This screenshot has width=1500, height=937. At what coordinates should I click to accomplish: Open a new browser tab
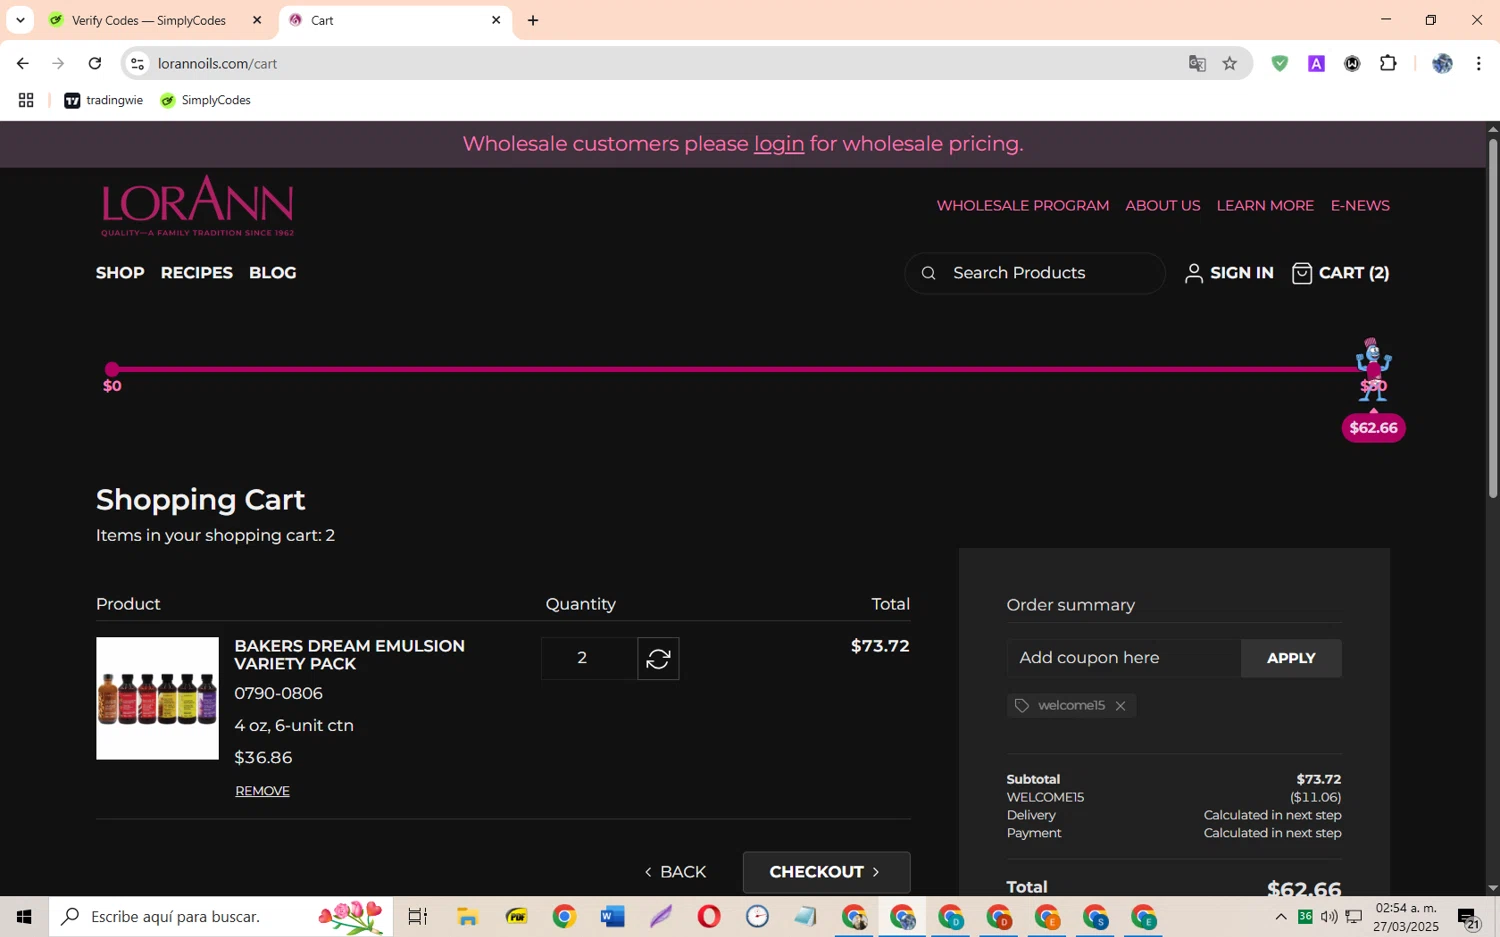coord(533,20)
